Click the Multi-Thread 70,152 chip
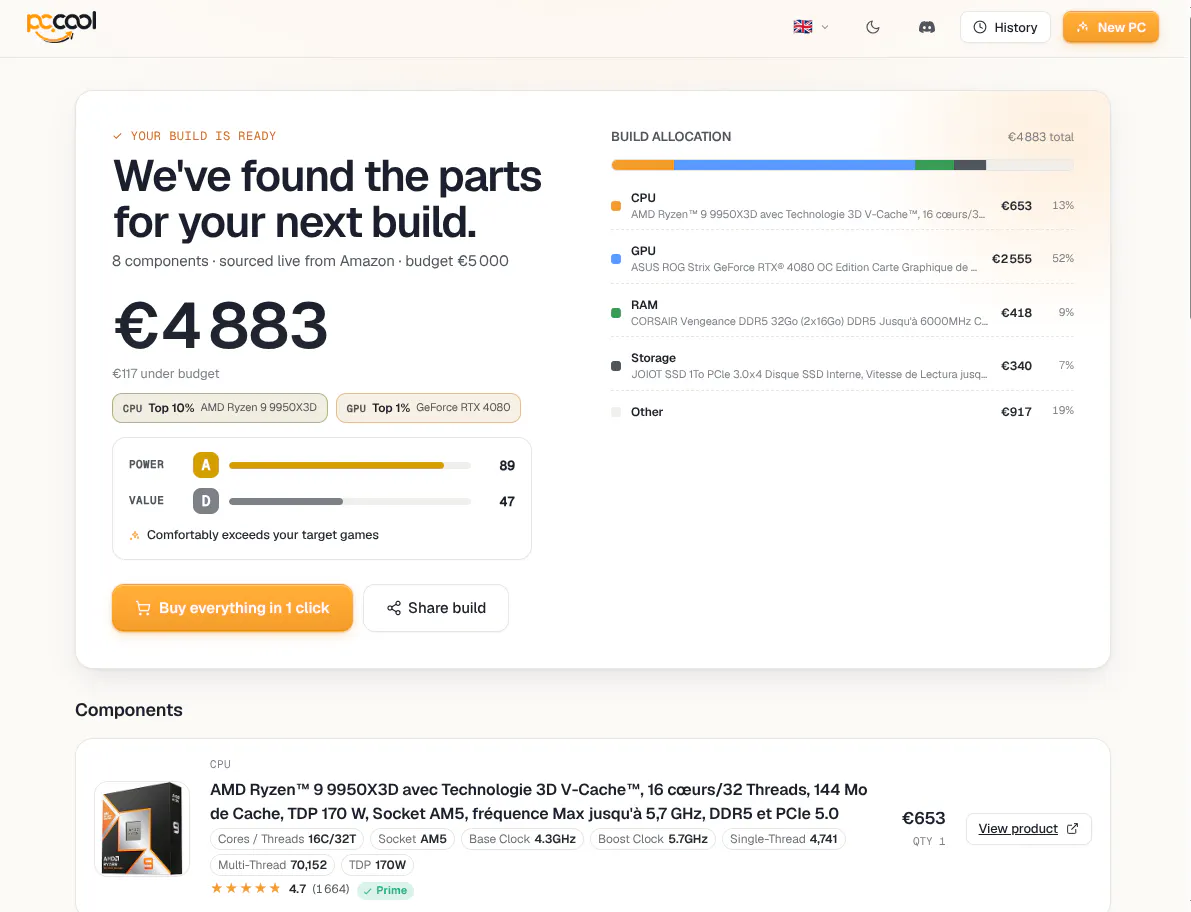The width and height of the screenshot is (1191, 912). (272, 865)
